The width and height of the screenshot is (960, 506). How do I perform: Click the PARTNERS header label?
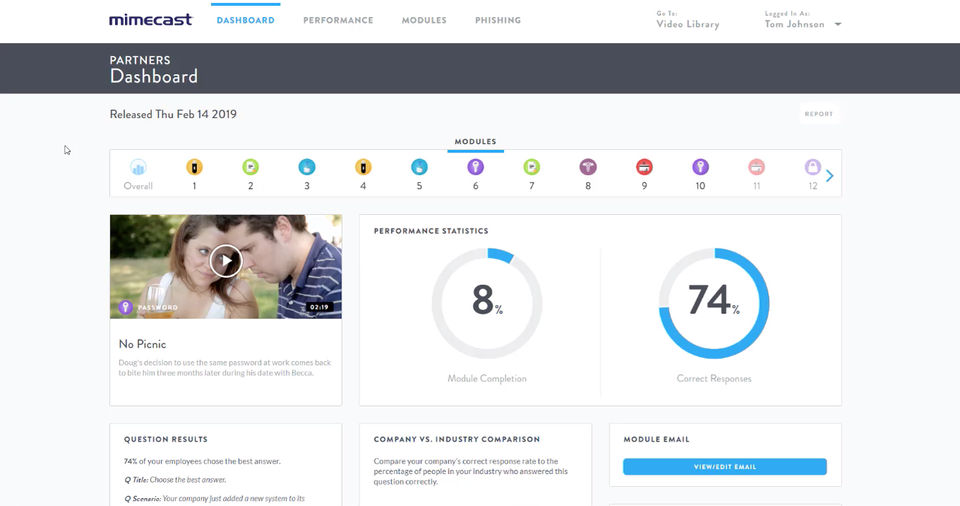(140, 60)
